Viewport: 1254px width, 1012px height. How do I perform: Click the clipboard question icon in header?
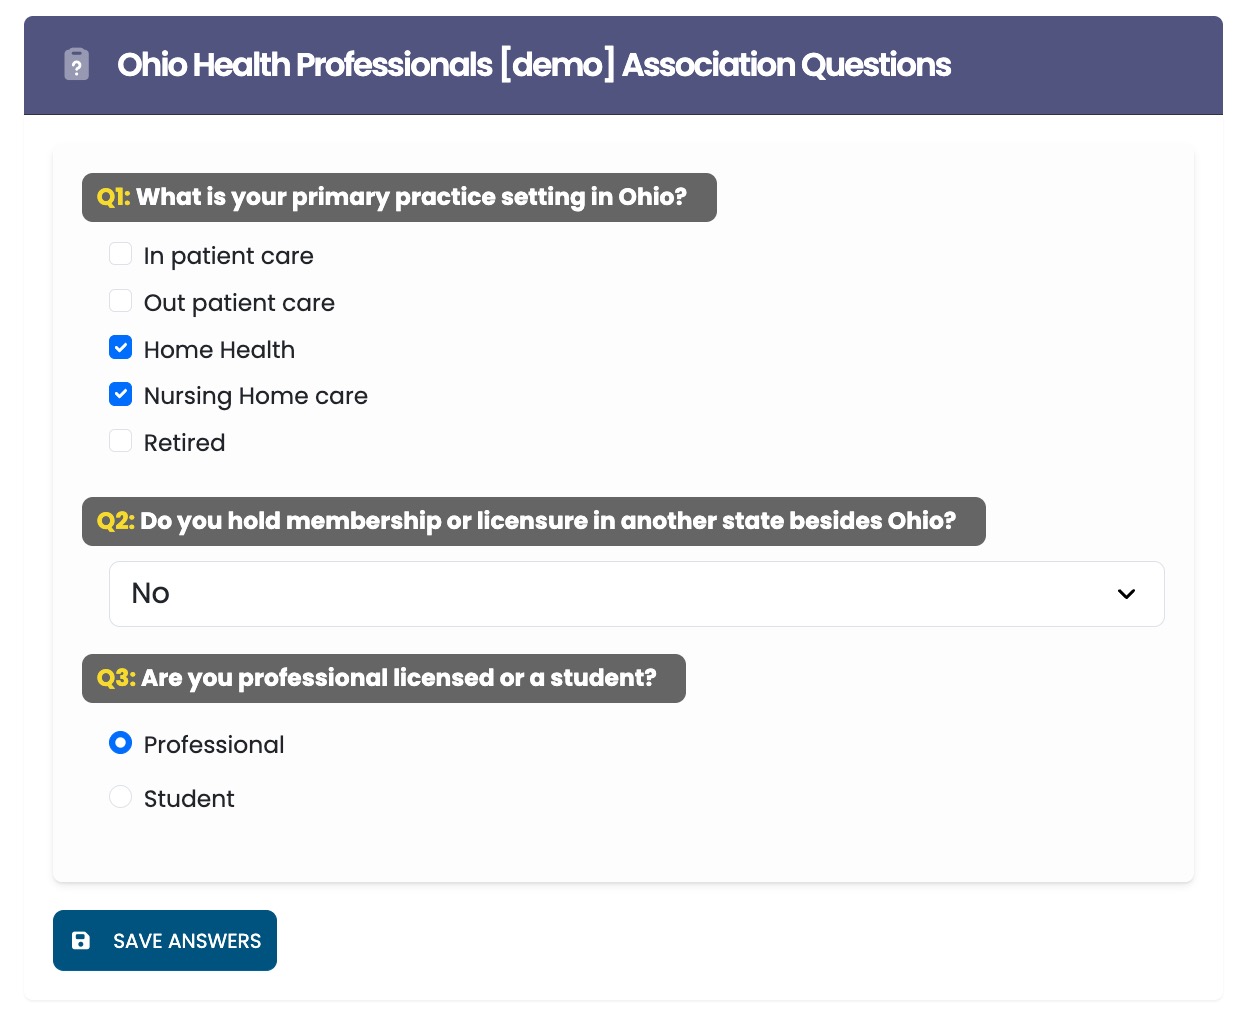[x=77, y=65]
